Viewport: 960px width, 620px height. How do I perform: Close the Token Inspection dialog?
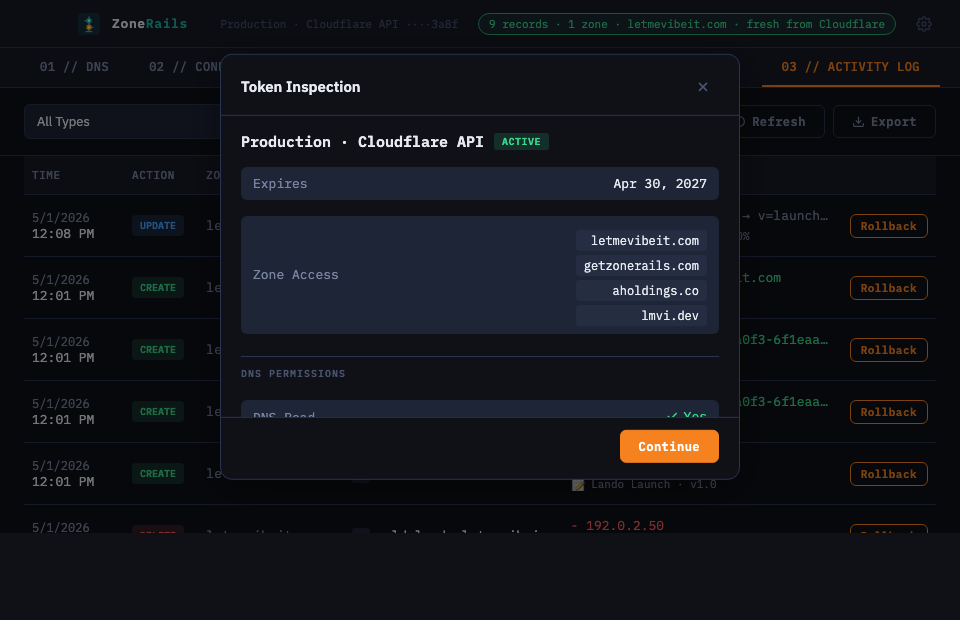[703, 87]
